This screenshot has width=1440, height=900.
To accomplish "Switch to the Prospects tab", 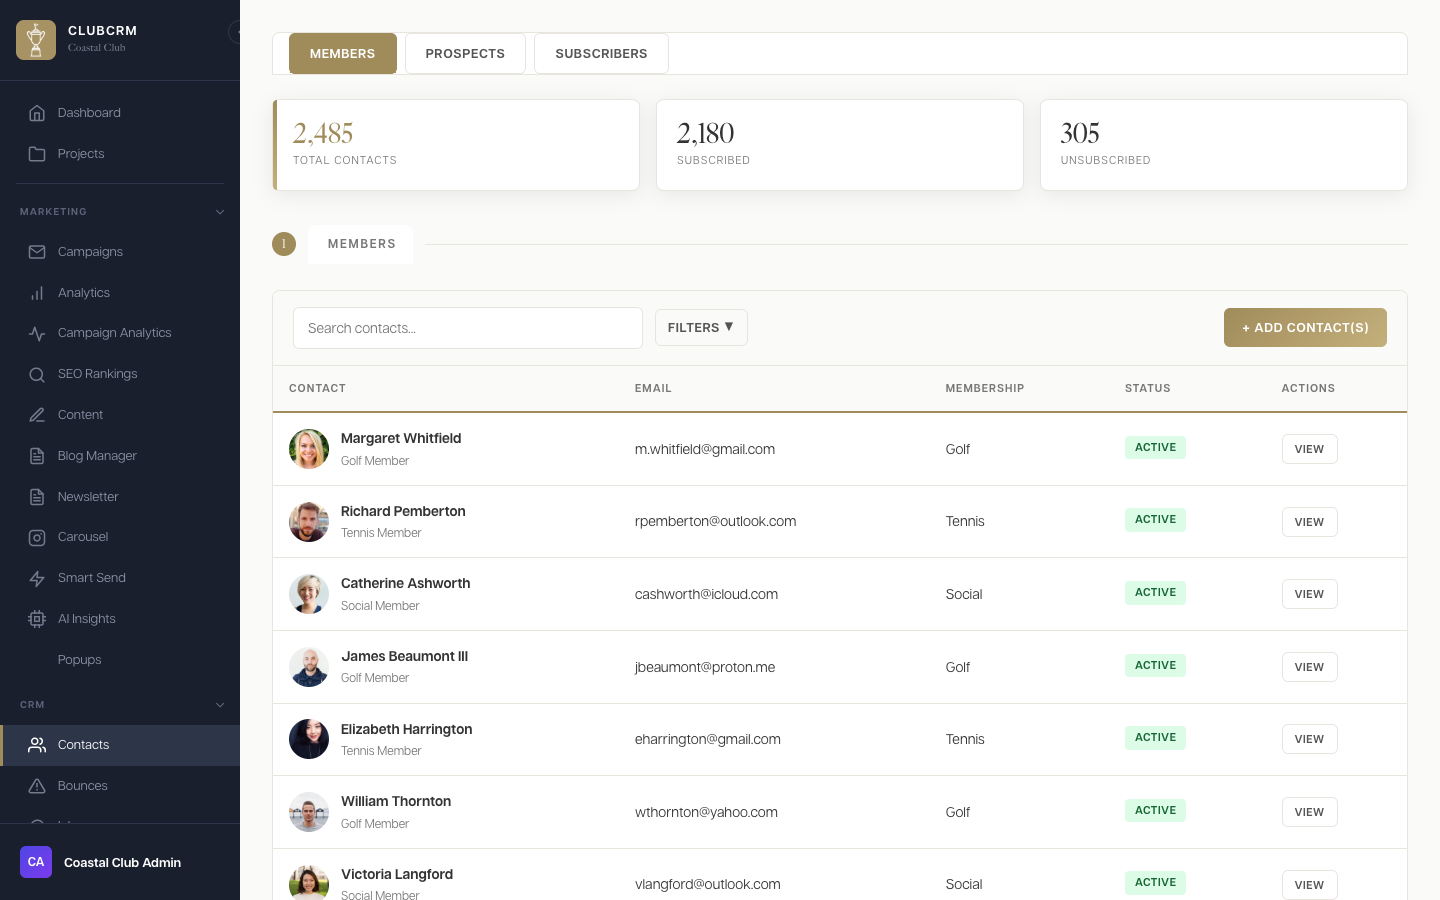I will [465, 53].
